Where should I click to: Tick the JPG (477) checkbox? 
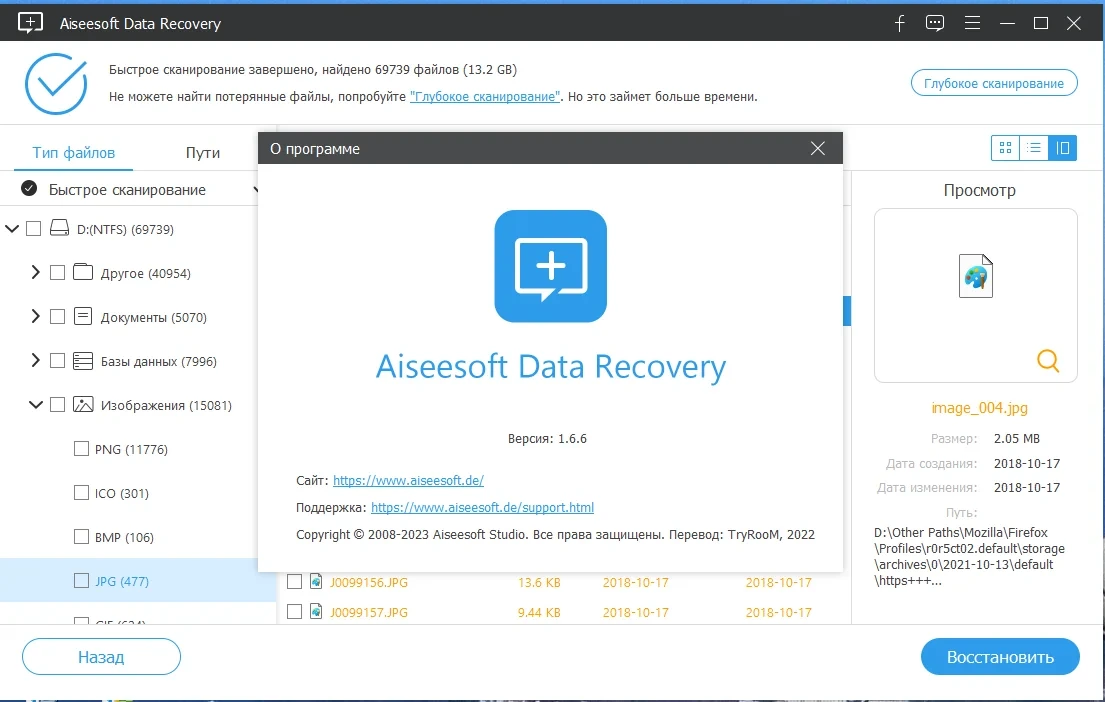tap(82, 580)
